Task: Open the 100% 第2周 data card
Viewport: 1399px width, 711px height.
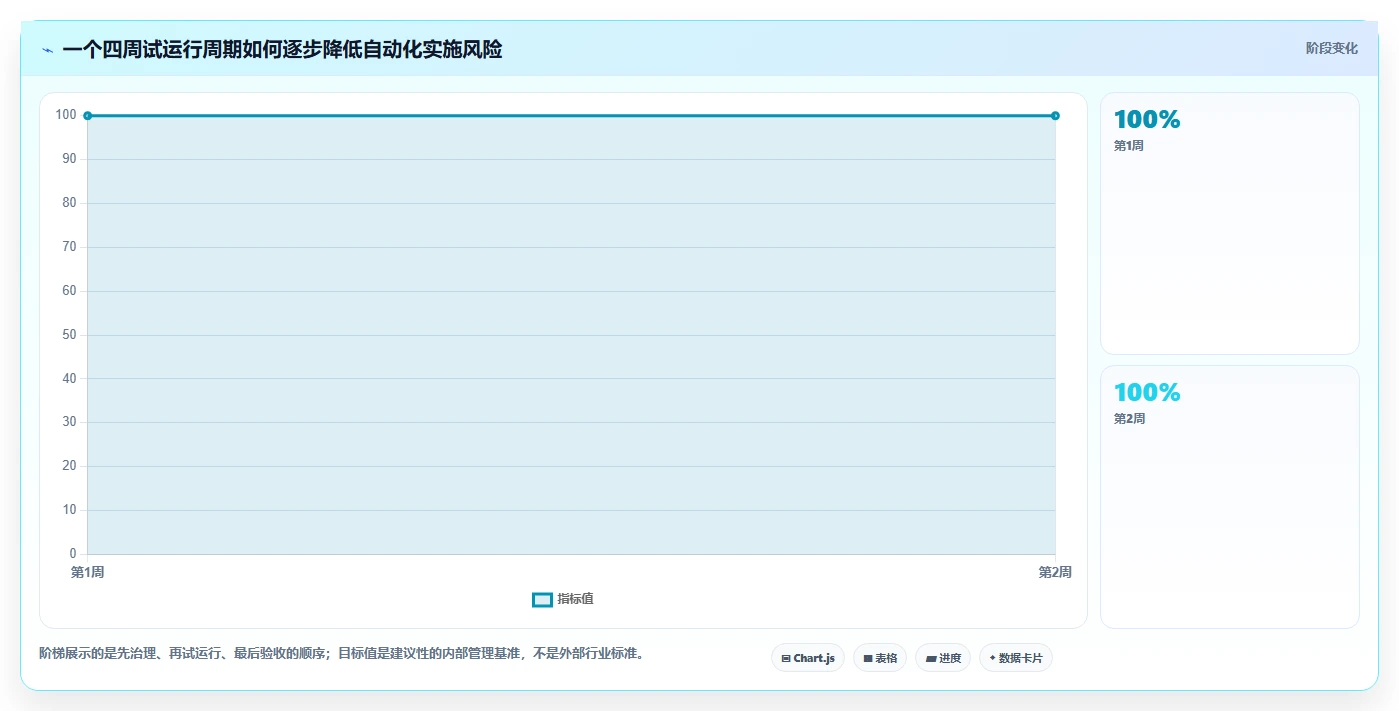Action: point(1230,497)
